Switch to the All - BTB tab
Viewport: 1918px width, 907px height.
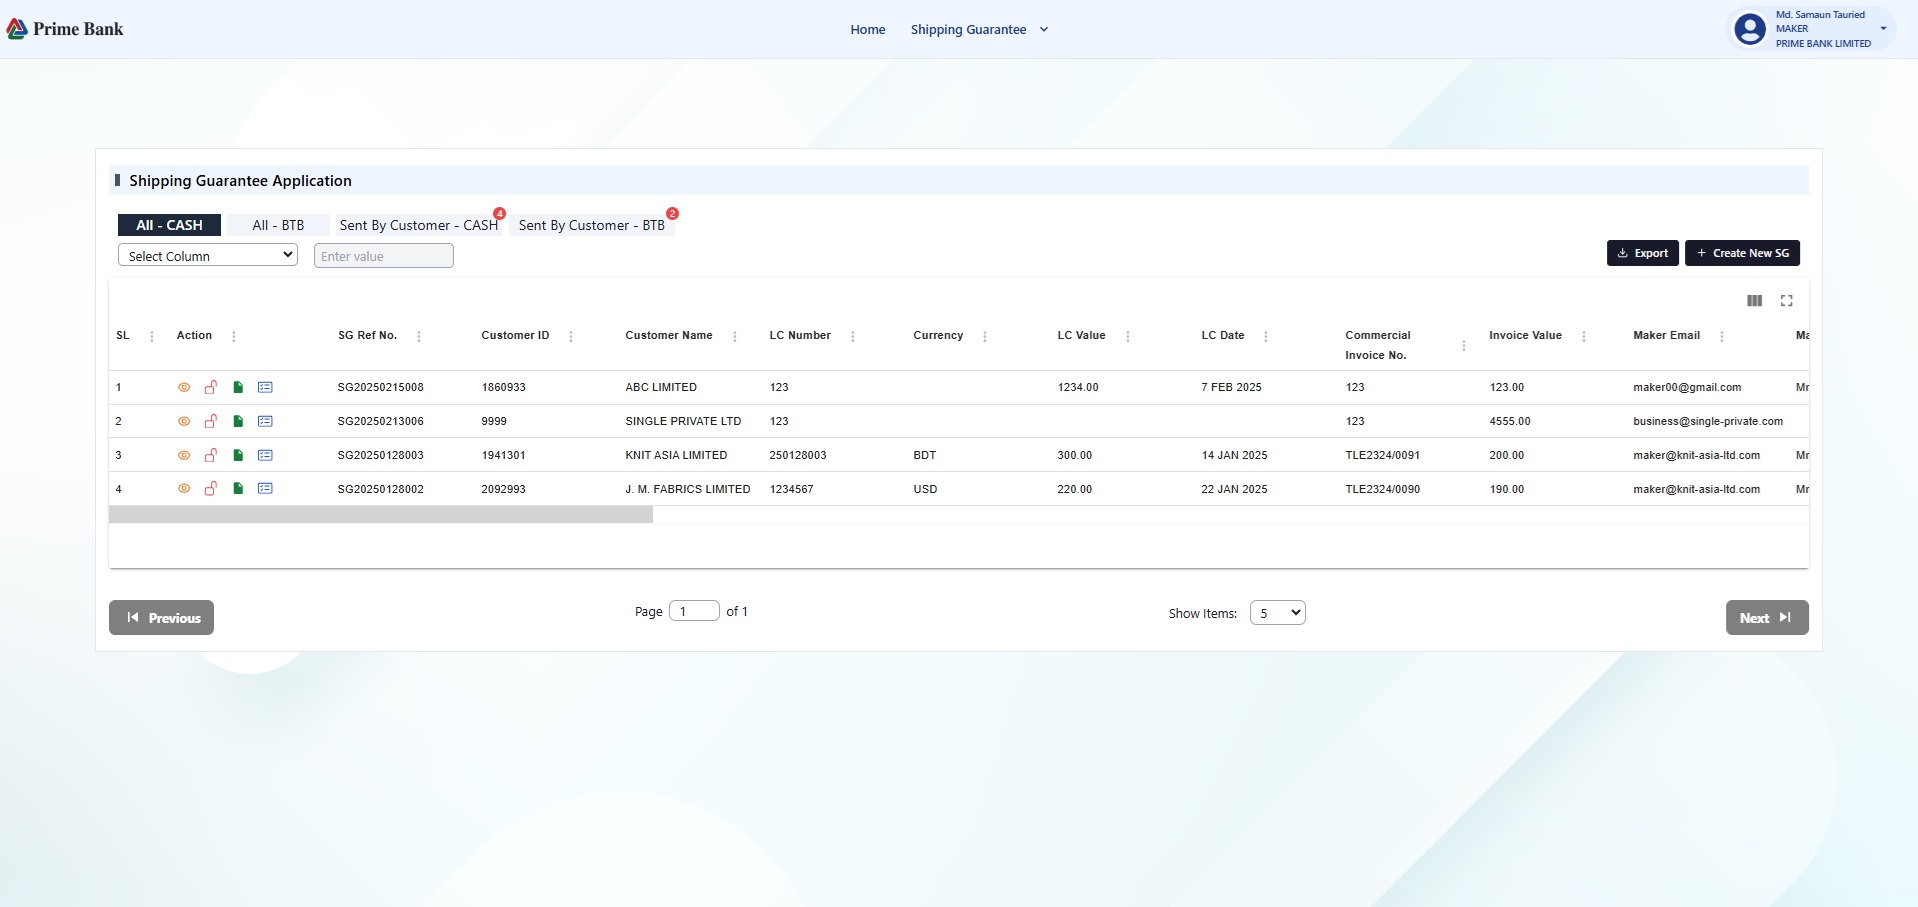tap(278, 225)
